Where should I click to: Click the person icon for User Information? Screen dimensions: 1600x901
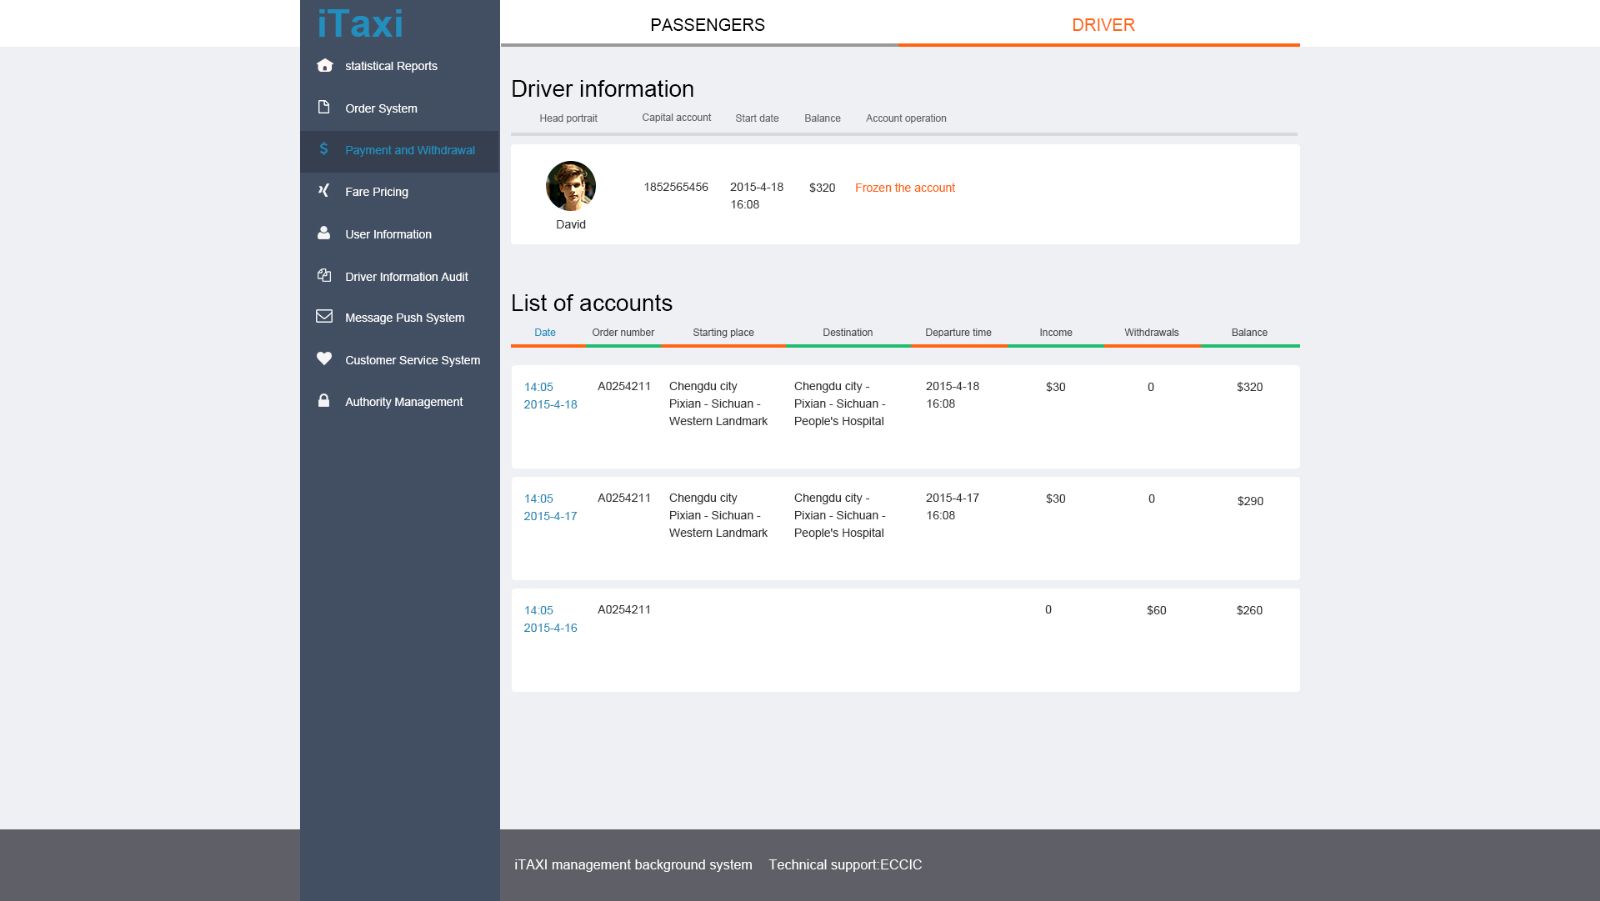tap(324, 233)
